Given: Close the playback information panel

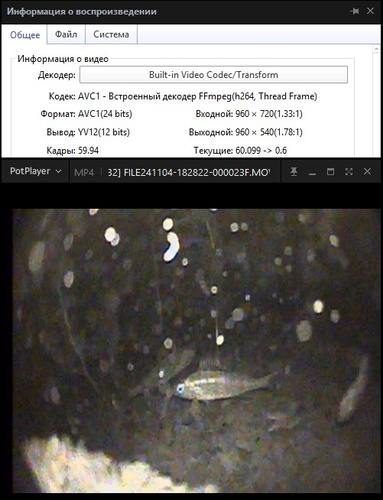Looking at the screenshot, I should (x=370, y=11).
